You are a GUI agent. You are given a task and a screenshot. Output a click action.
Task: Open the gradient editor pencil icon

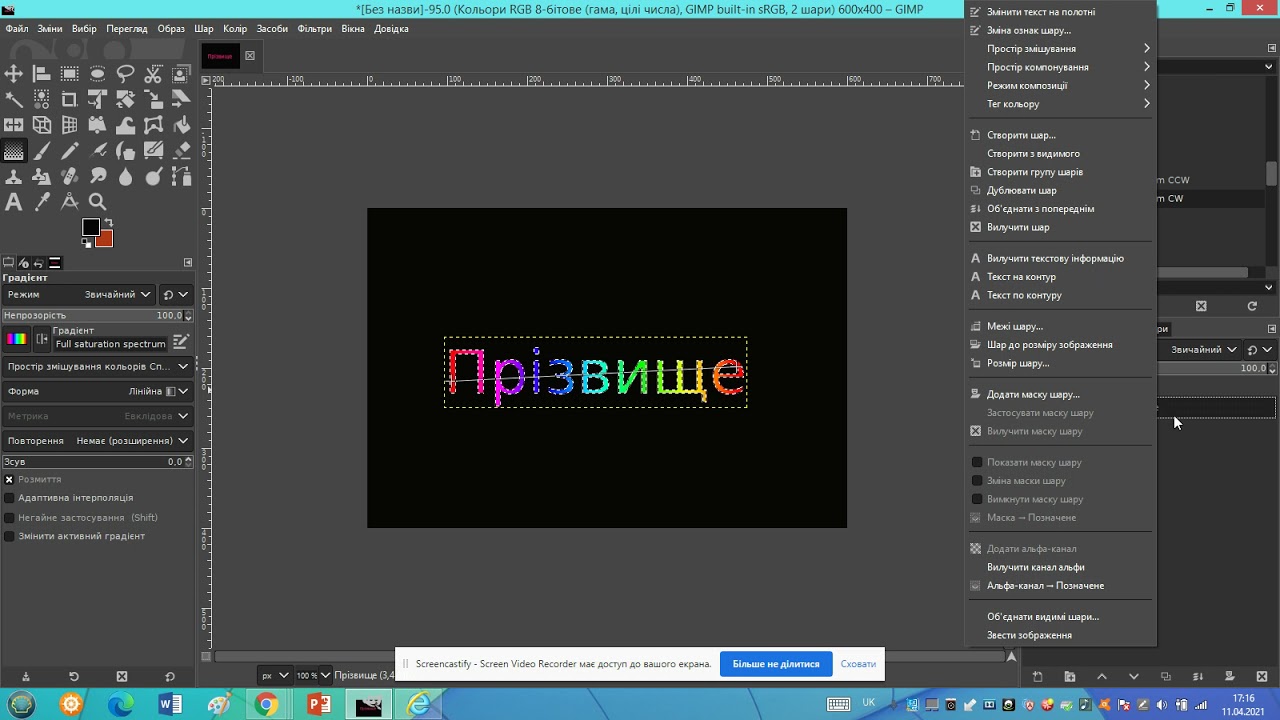point(181,341)
